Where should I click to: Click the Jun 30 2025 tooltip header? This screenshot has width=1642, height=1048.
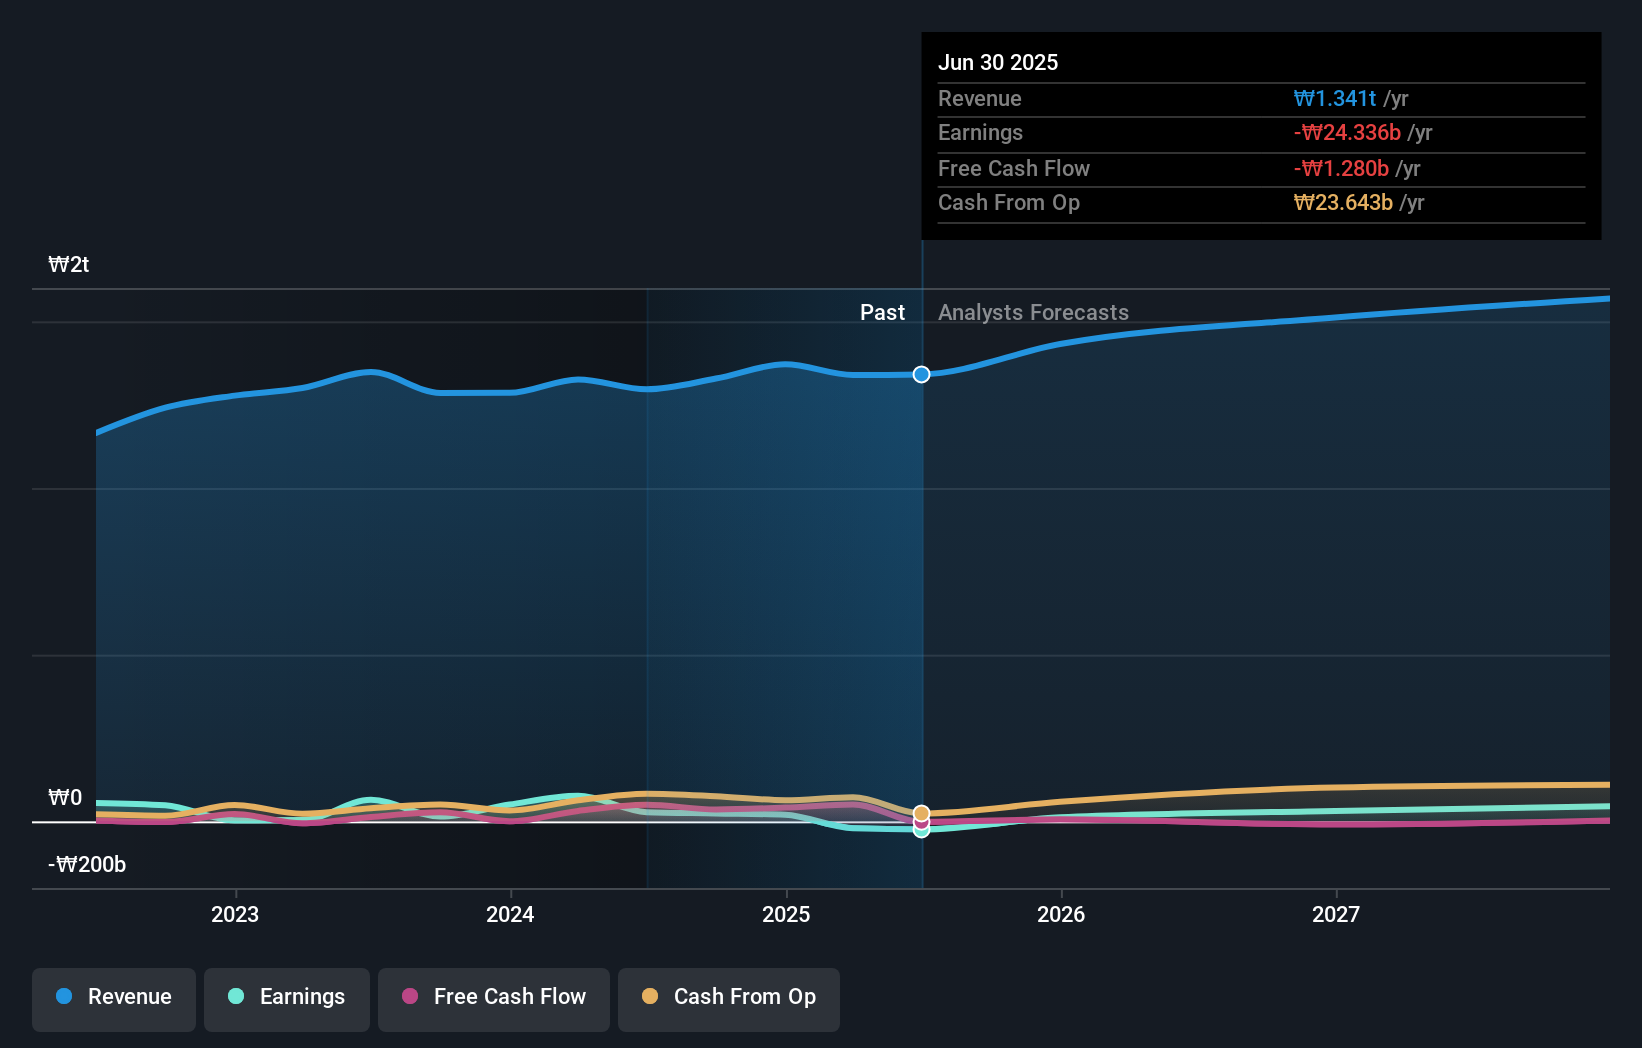998,62
